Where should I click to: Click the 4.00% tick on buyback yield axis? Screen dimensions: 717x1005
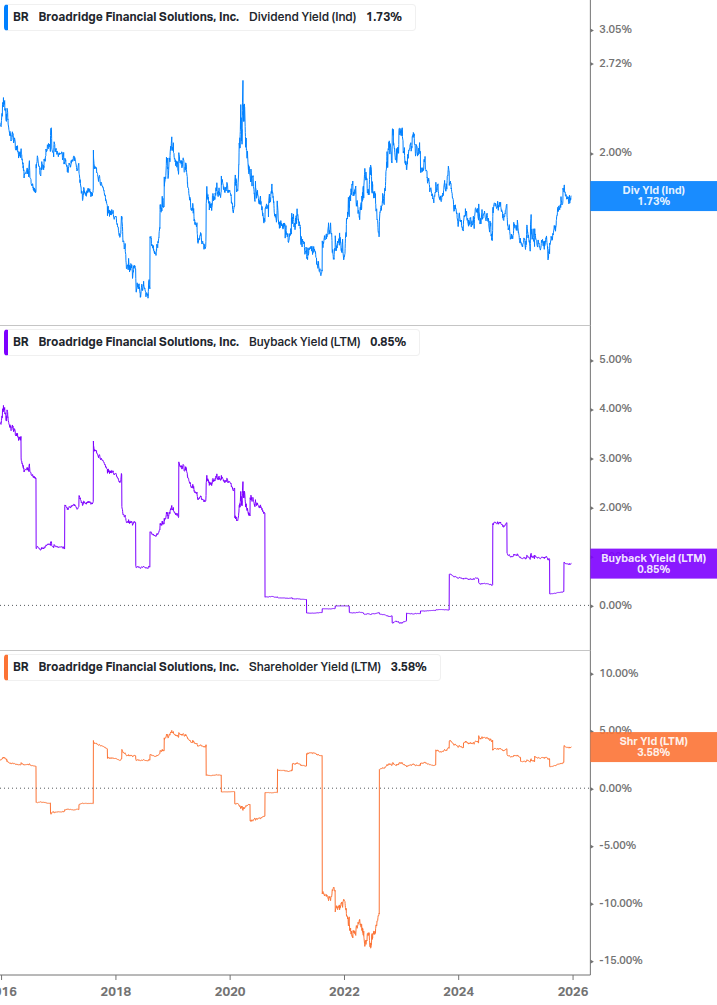click(x=615, y=408)
